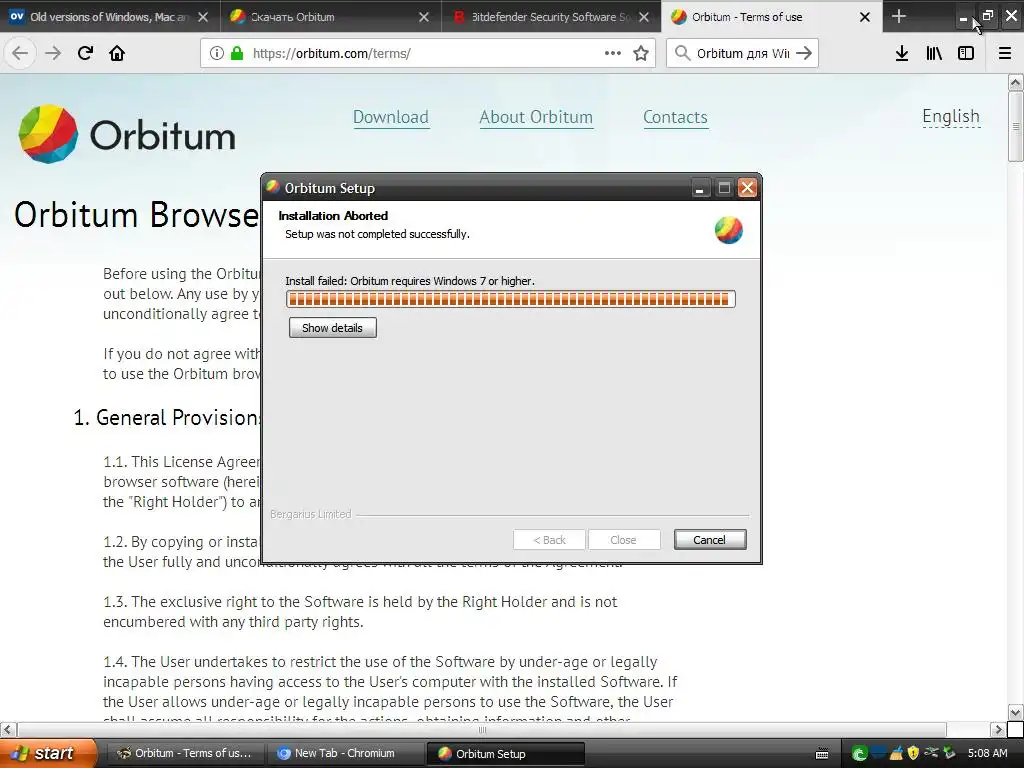The height and width of the screenshot is (768, 1024).
Task: Click Cancel in the Orbitum Setup dialog
Action: pyautogui.click(x=709, y=540)
